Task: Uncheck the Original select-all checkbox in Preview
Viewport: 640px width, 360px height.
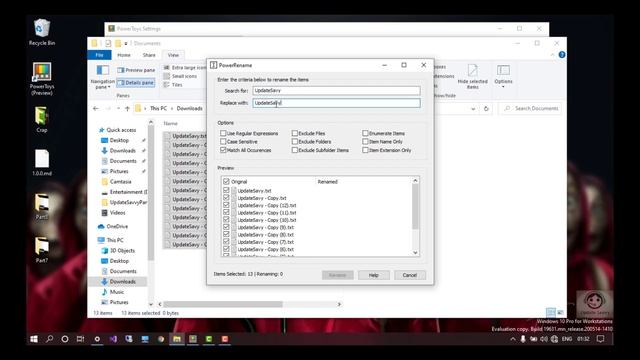Action: click(227, 181)
